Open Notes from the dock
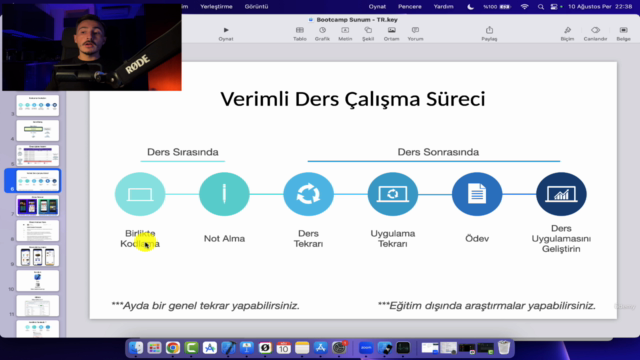Viewport: 640px width, 360px height. [x=302, y=348]
